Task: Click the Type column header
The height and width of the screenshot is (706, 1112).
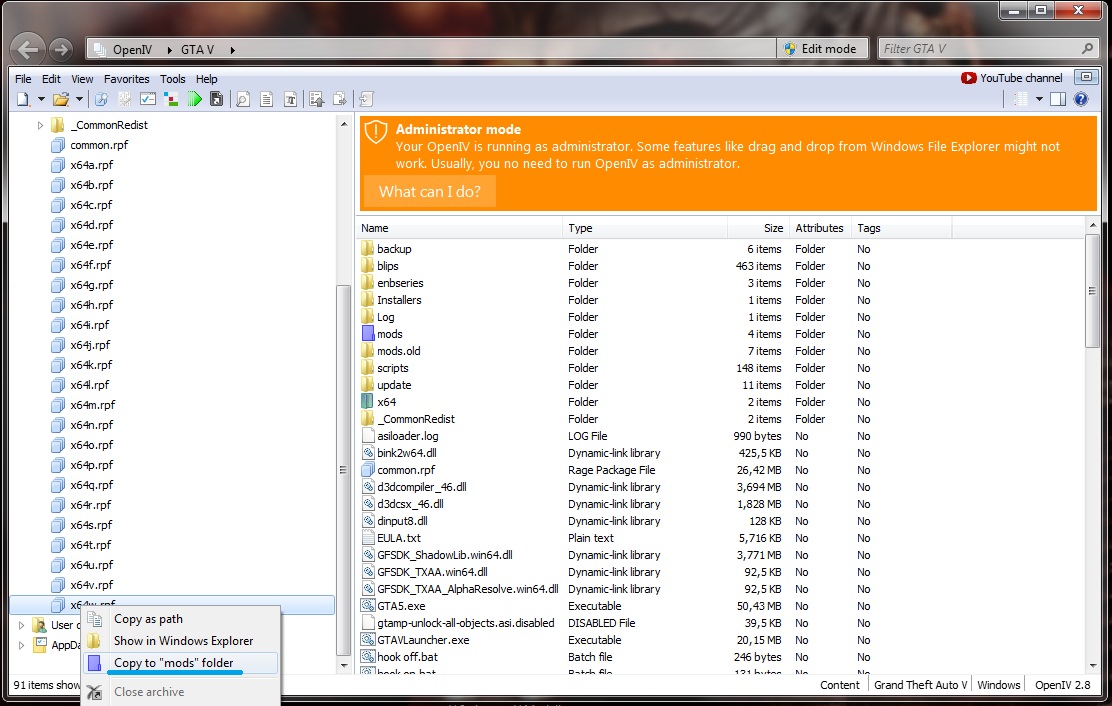Action: click(645, 228)
